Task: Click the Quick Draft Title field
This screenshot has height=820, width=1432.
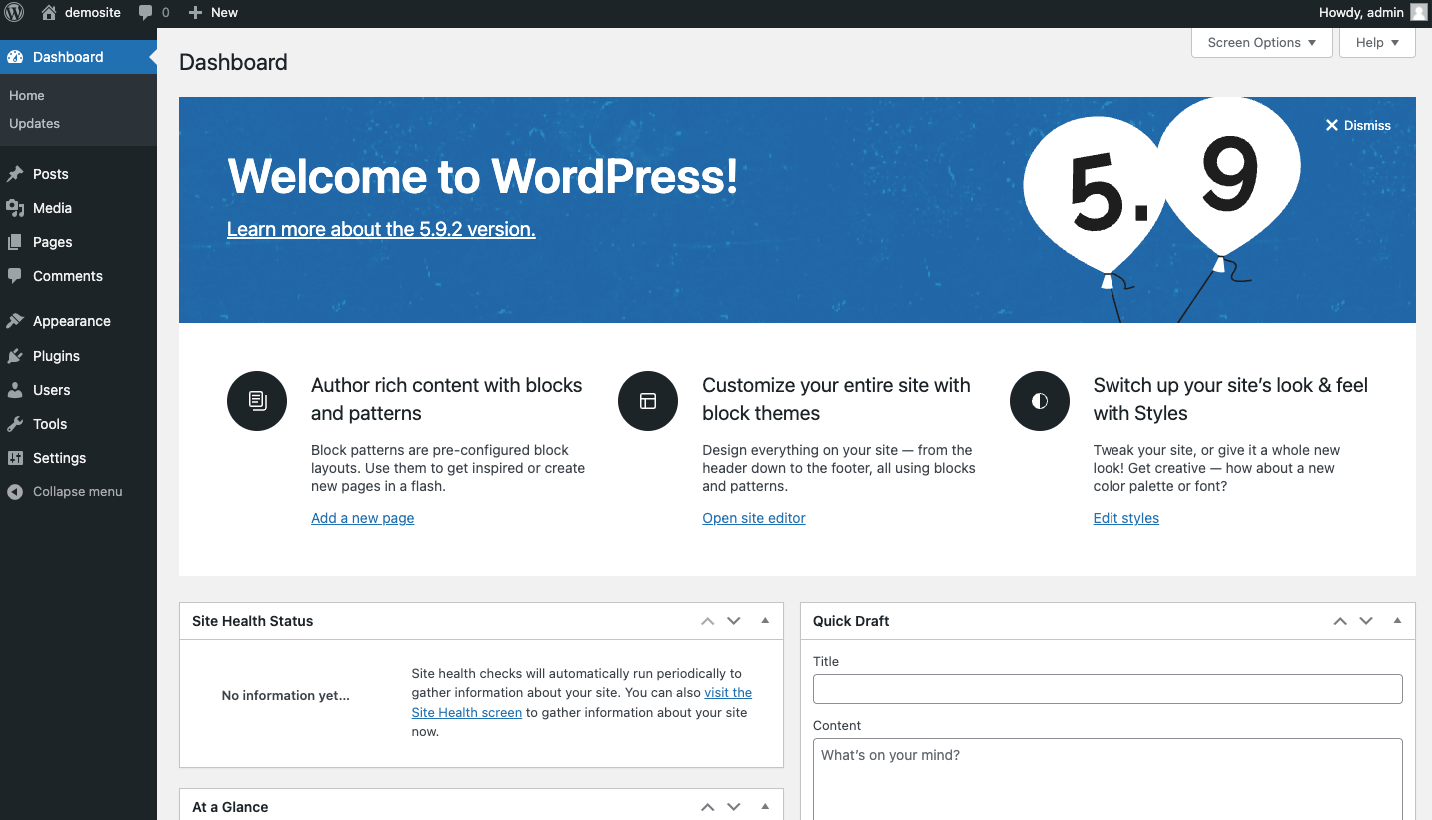Action: coord(1108,689)
